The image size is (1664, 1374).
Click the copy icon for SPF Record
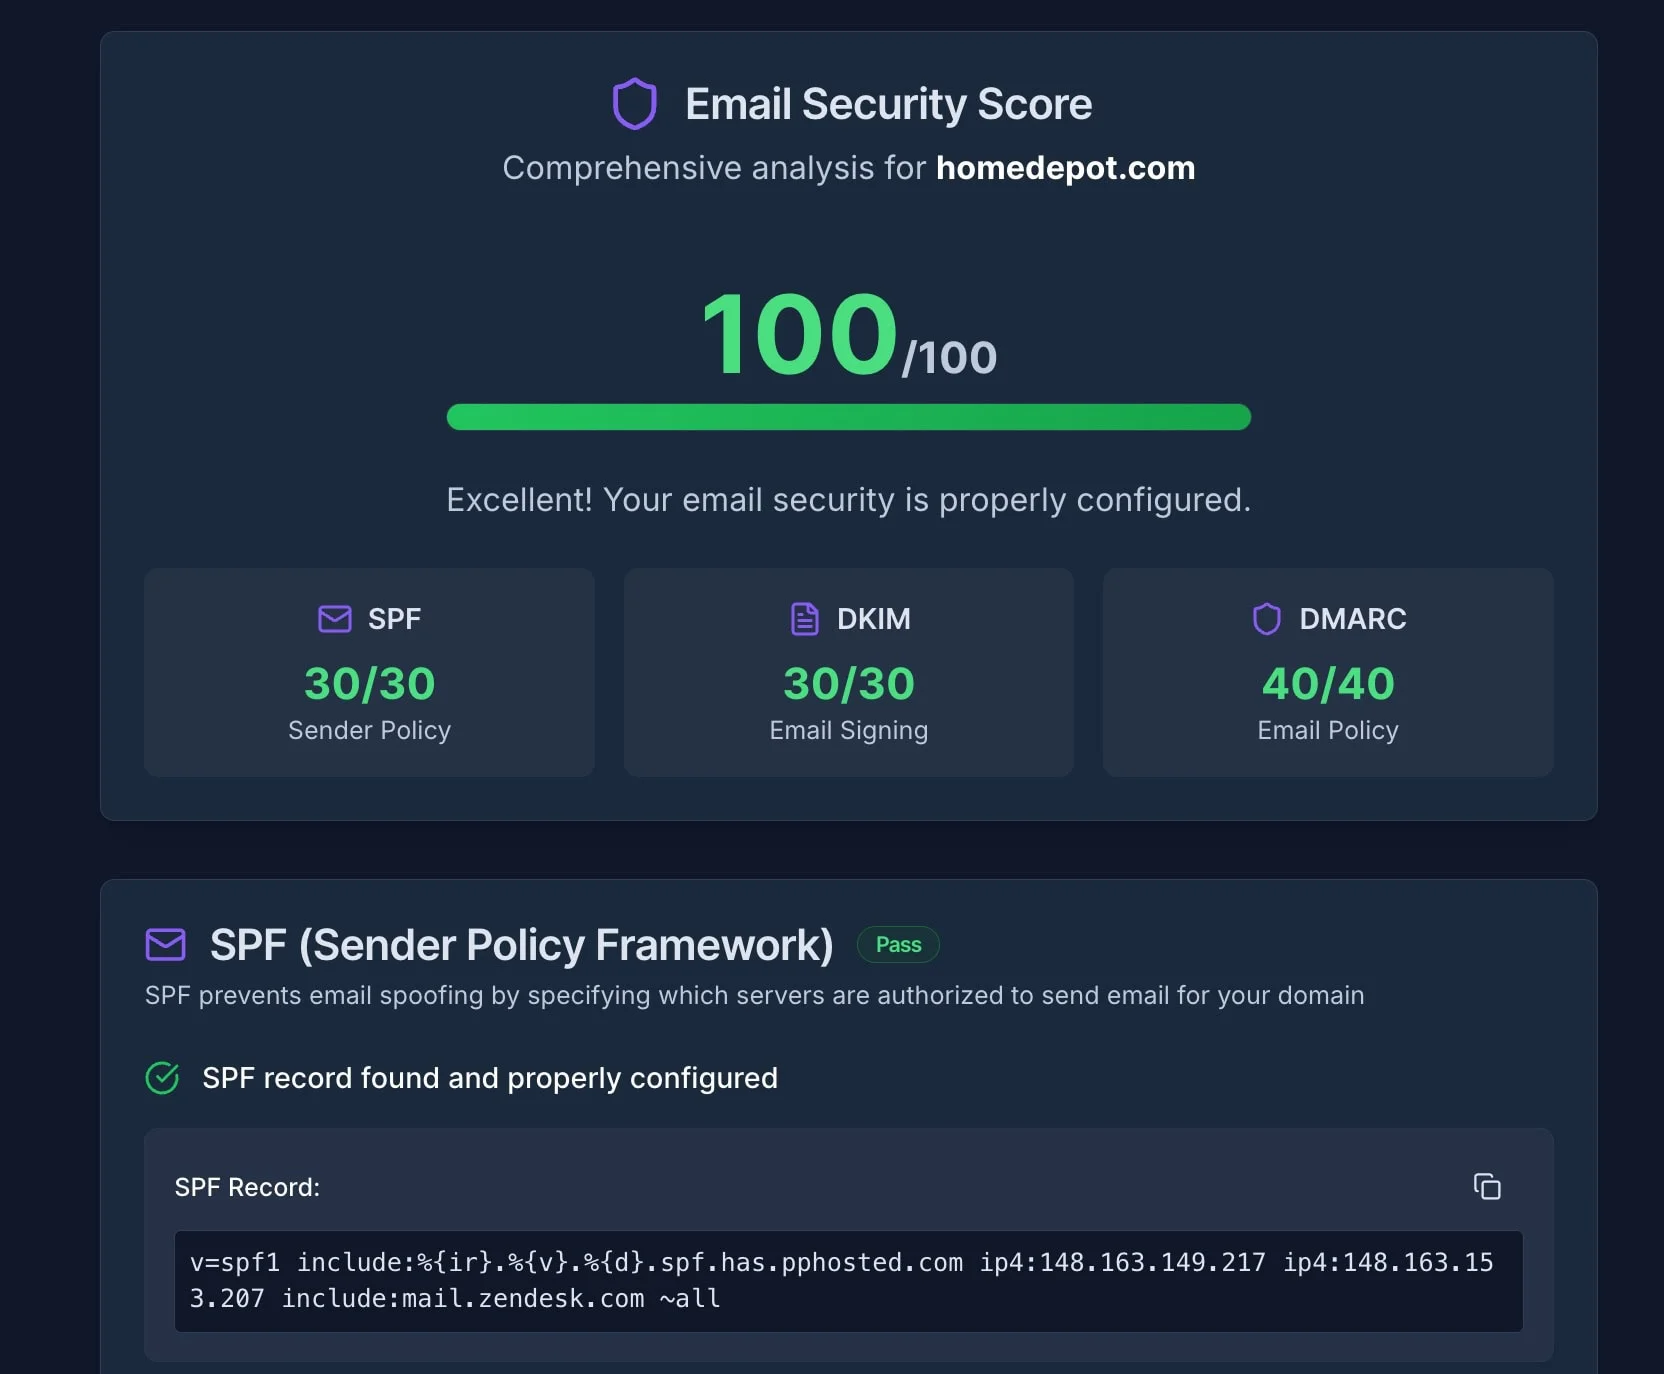(x=1487, y=1187)
